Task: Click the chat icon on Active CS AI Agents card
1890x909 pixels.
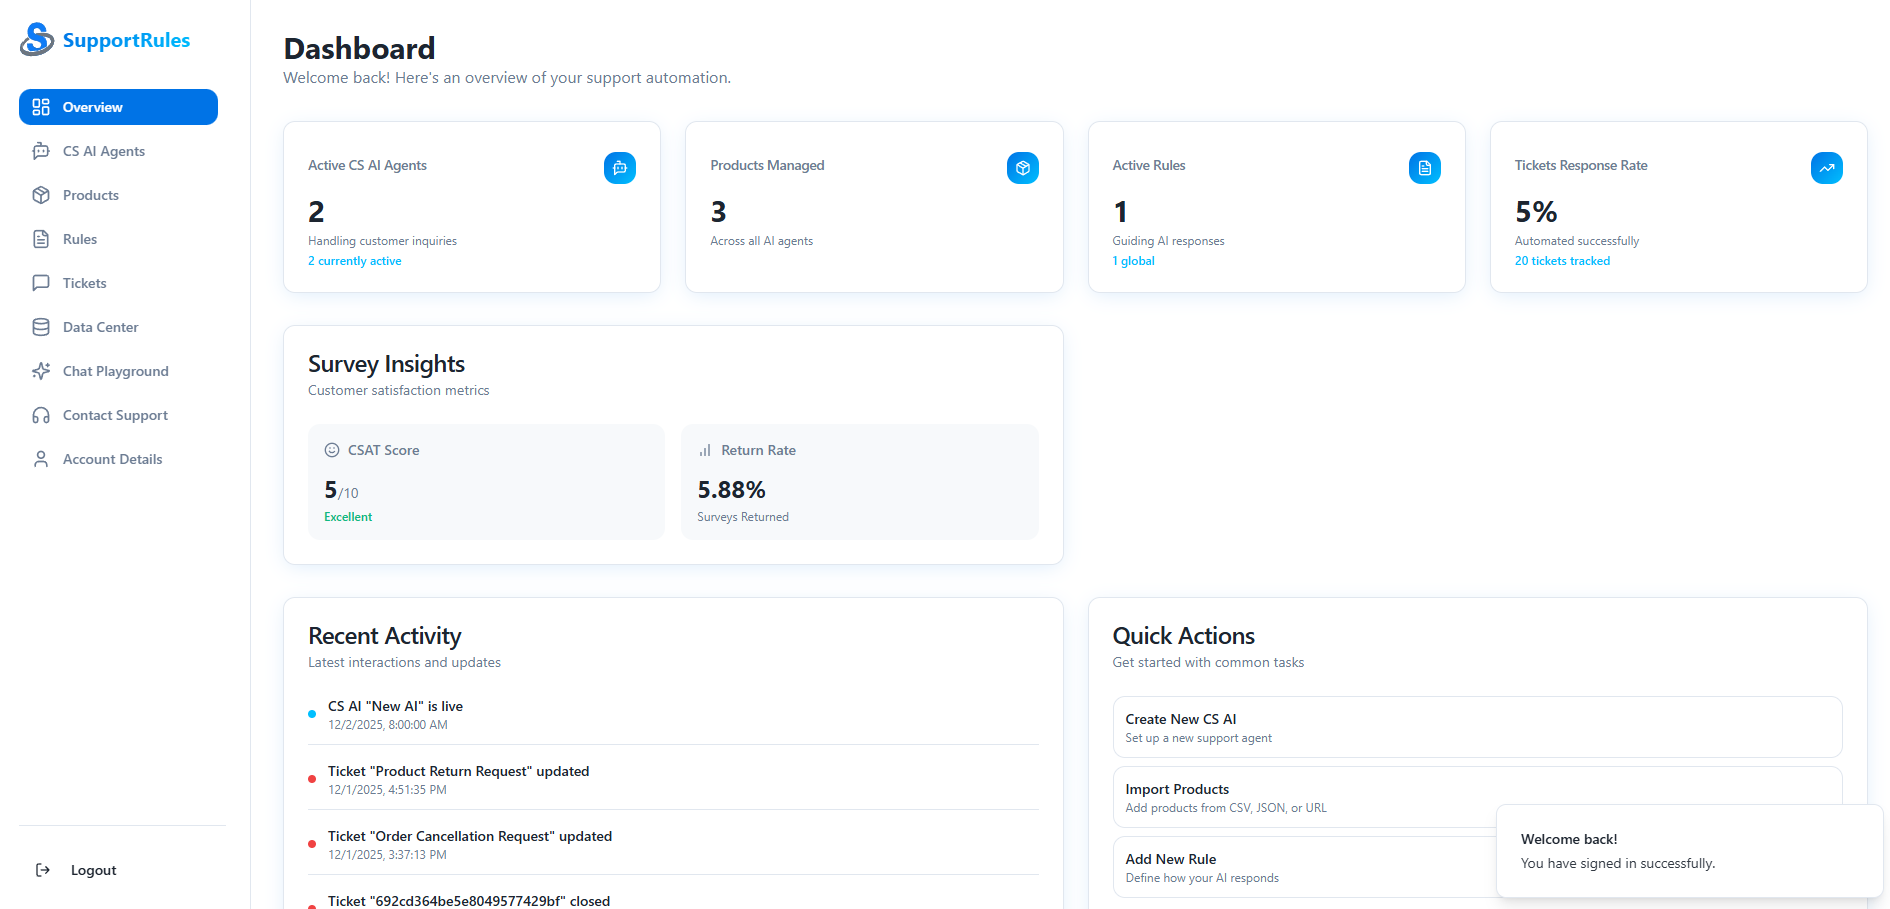Action: (x=620, y=168)
